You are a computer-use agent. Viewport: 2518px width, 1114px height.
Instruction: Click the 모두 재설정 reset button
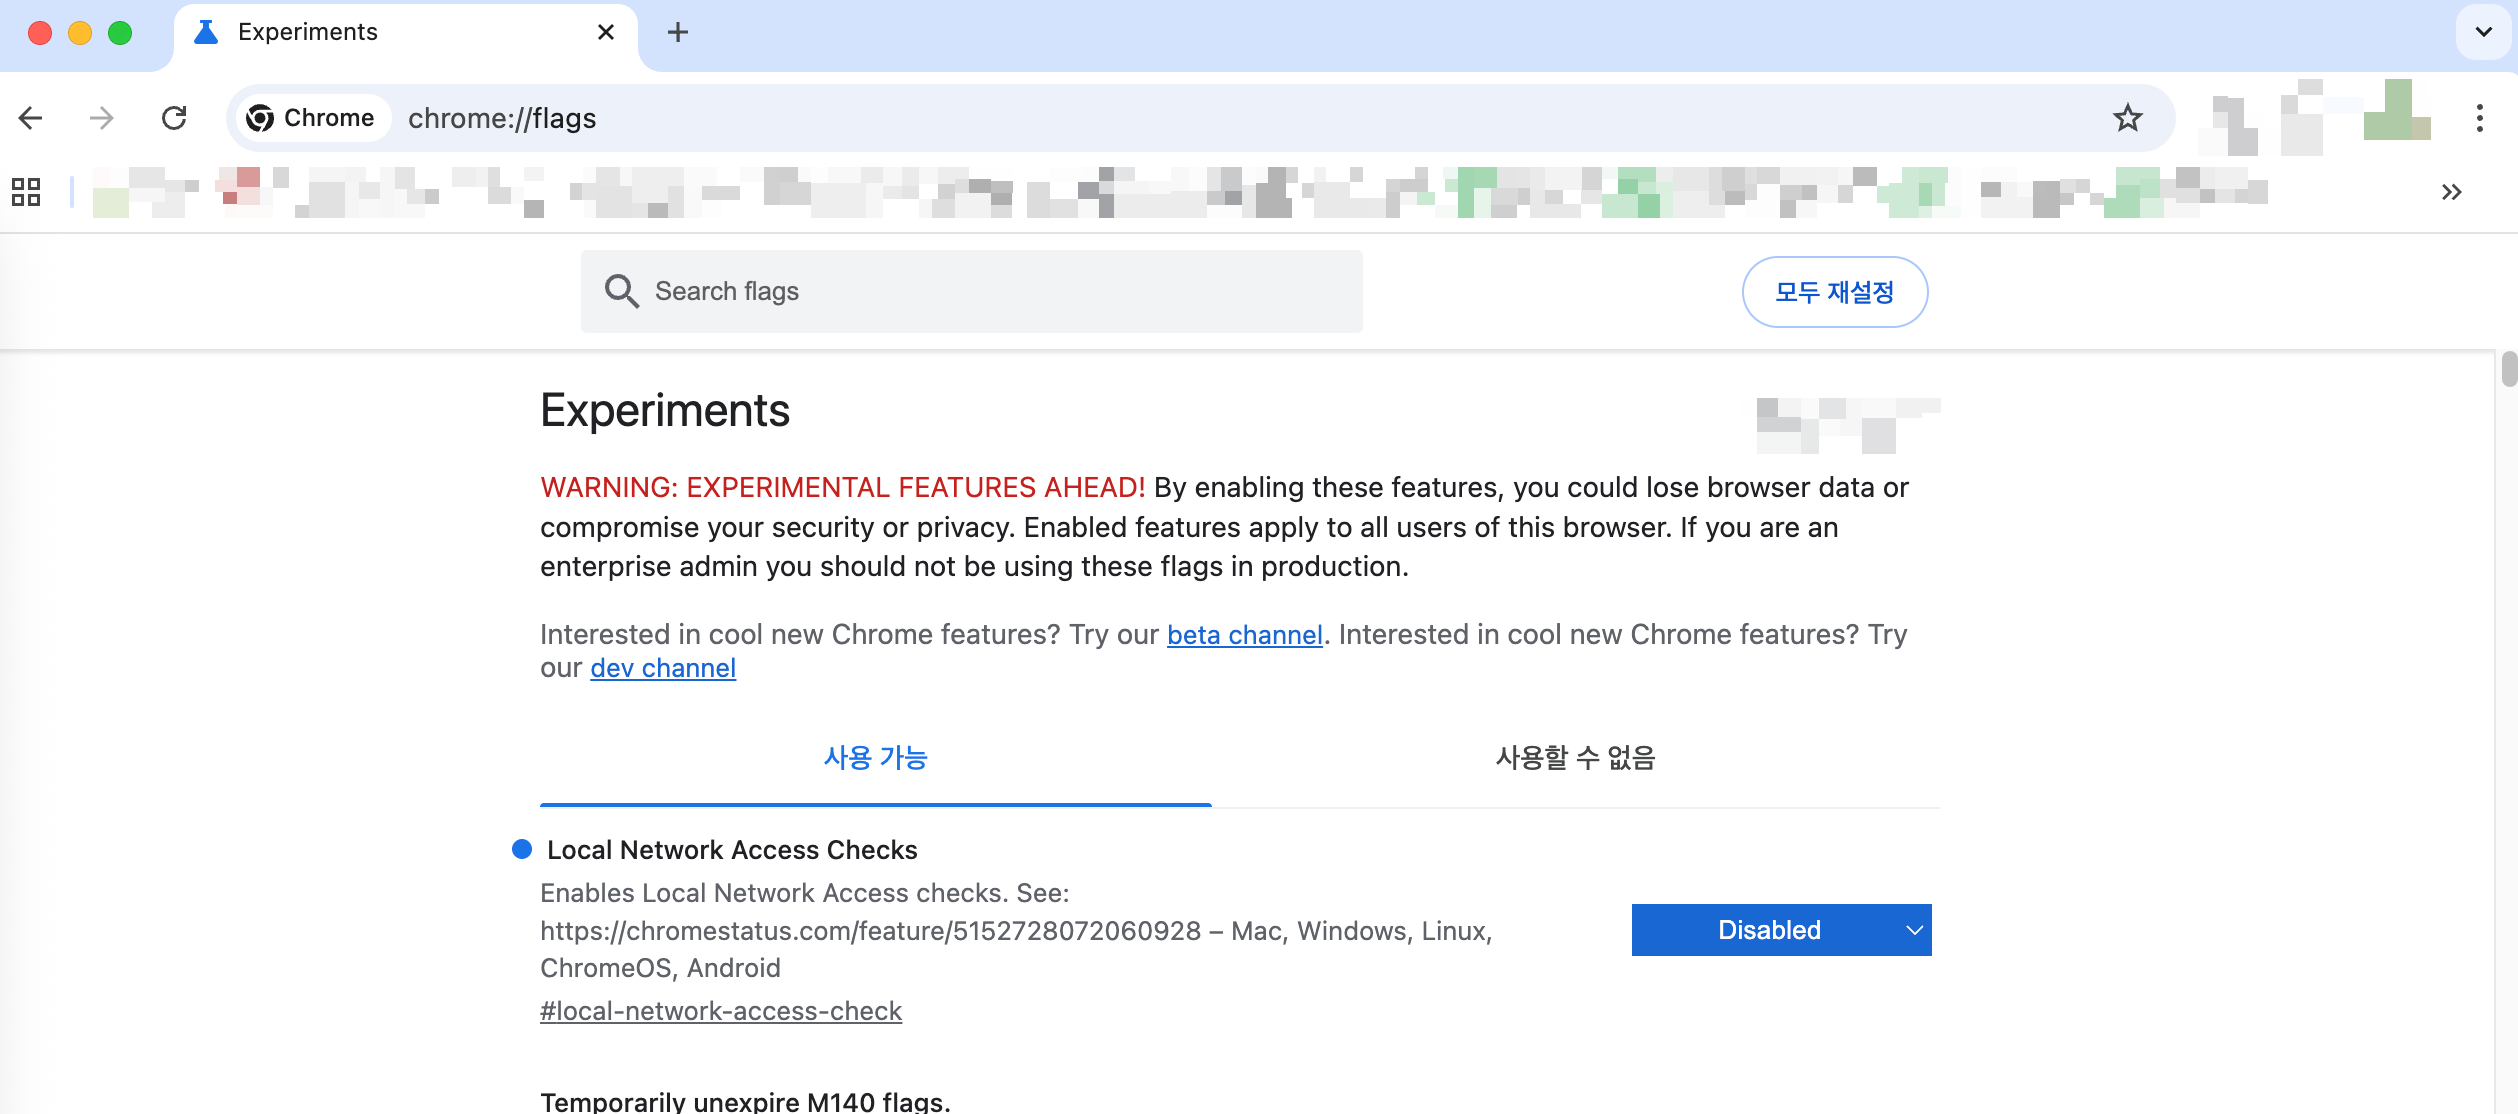tap(1834, 292)
